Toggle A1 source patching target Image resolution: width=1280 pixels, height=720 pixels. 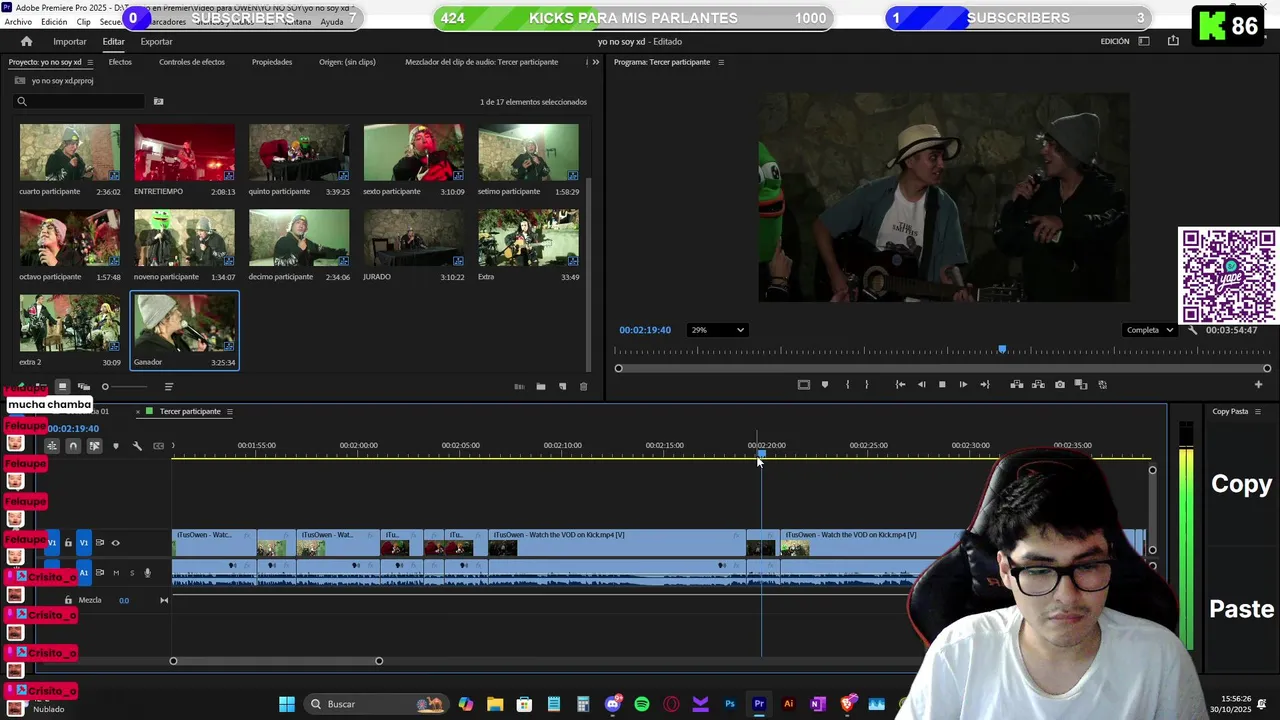[84, 573]
